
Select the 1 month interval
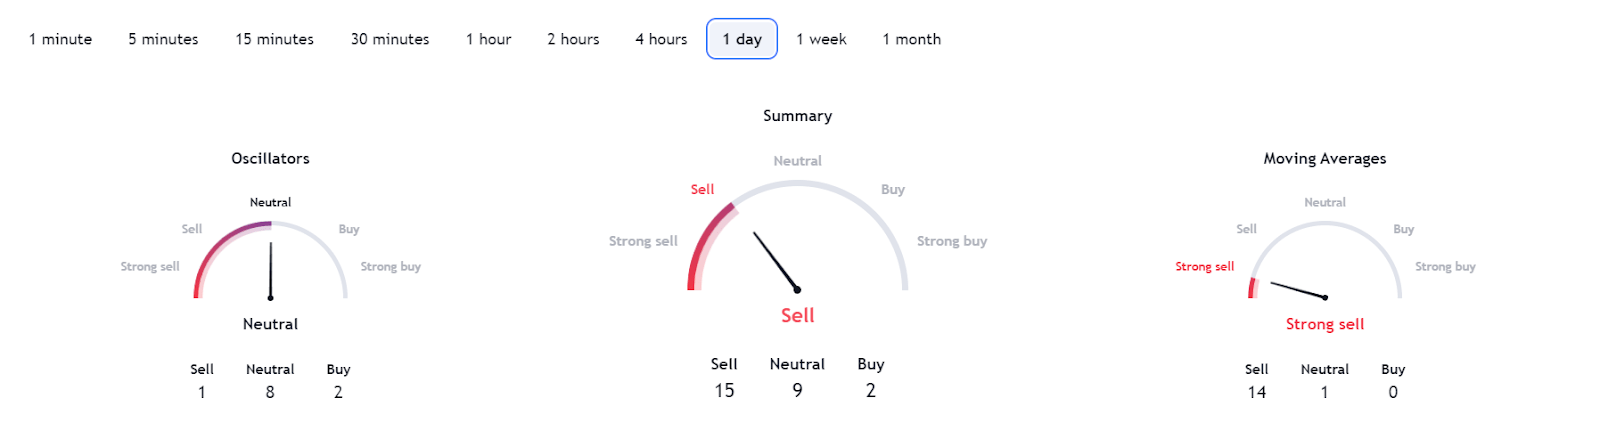(911, 39)
